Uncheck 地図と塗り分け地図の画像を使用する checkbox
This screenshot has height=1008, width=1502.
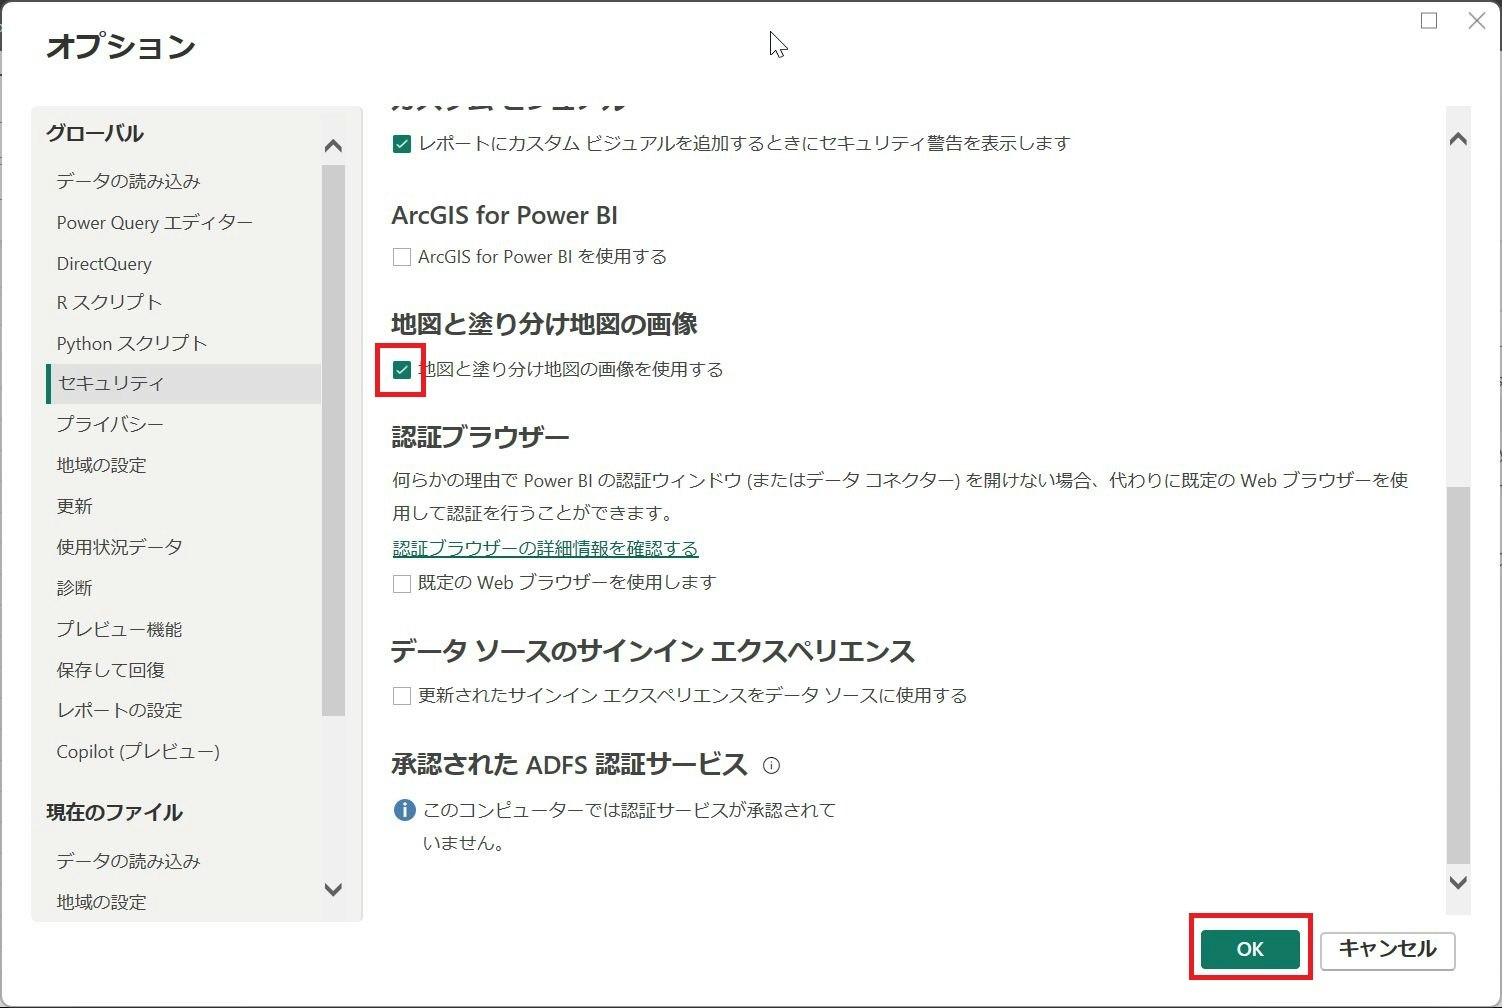pos(402,370)
